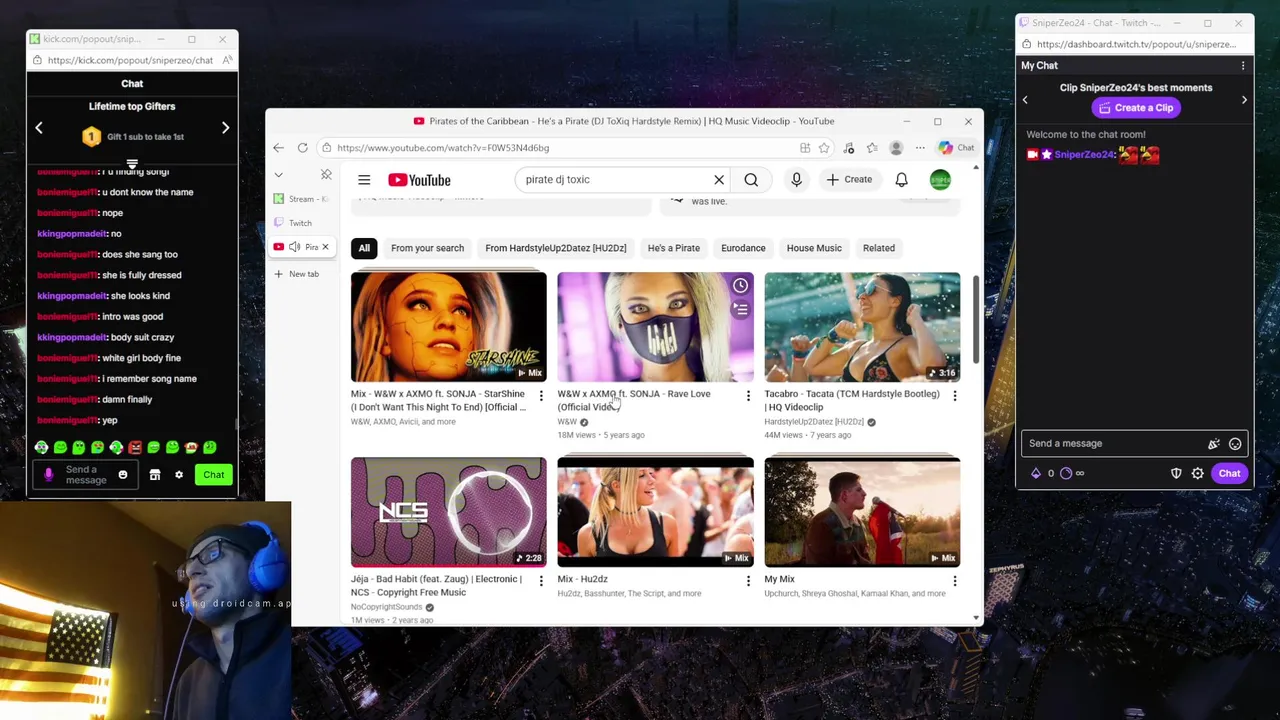Image resolution: width=1280 pixels, height=720 pixels.
Task: Send message with purple Twitch Chat button
Action: (1229, 474)
